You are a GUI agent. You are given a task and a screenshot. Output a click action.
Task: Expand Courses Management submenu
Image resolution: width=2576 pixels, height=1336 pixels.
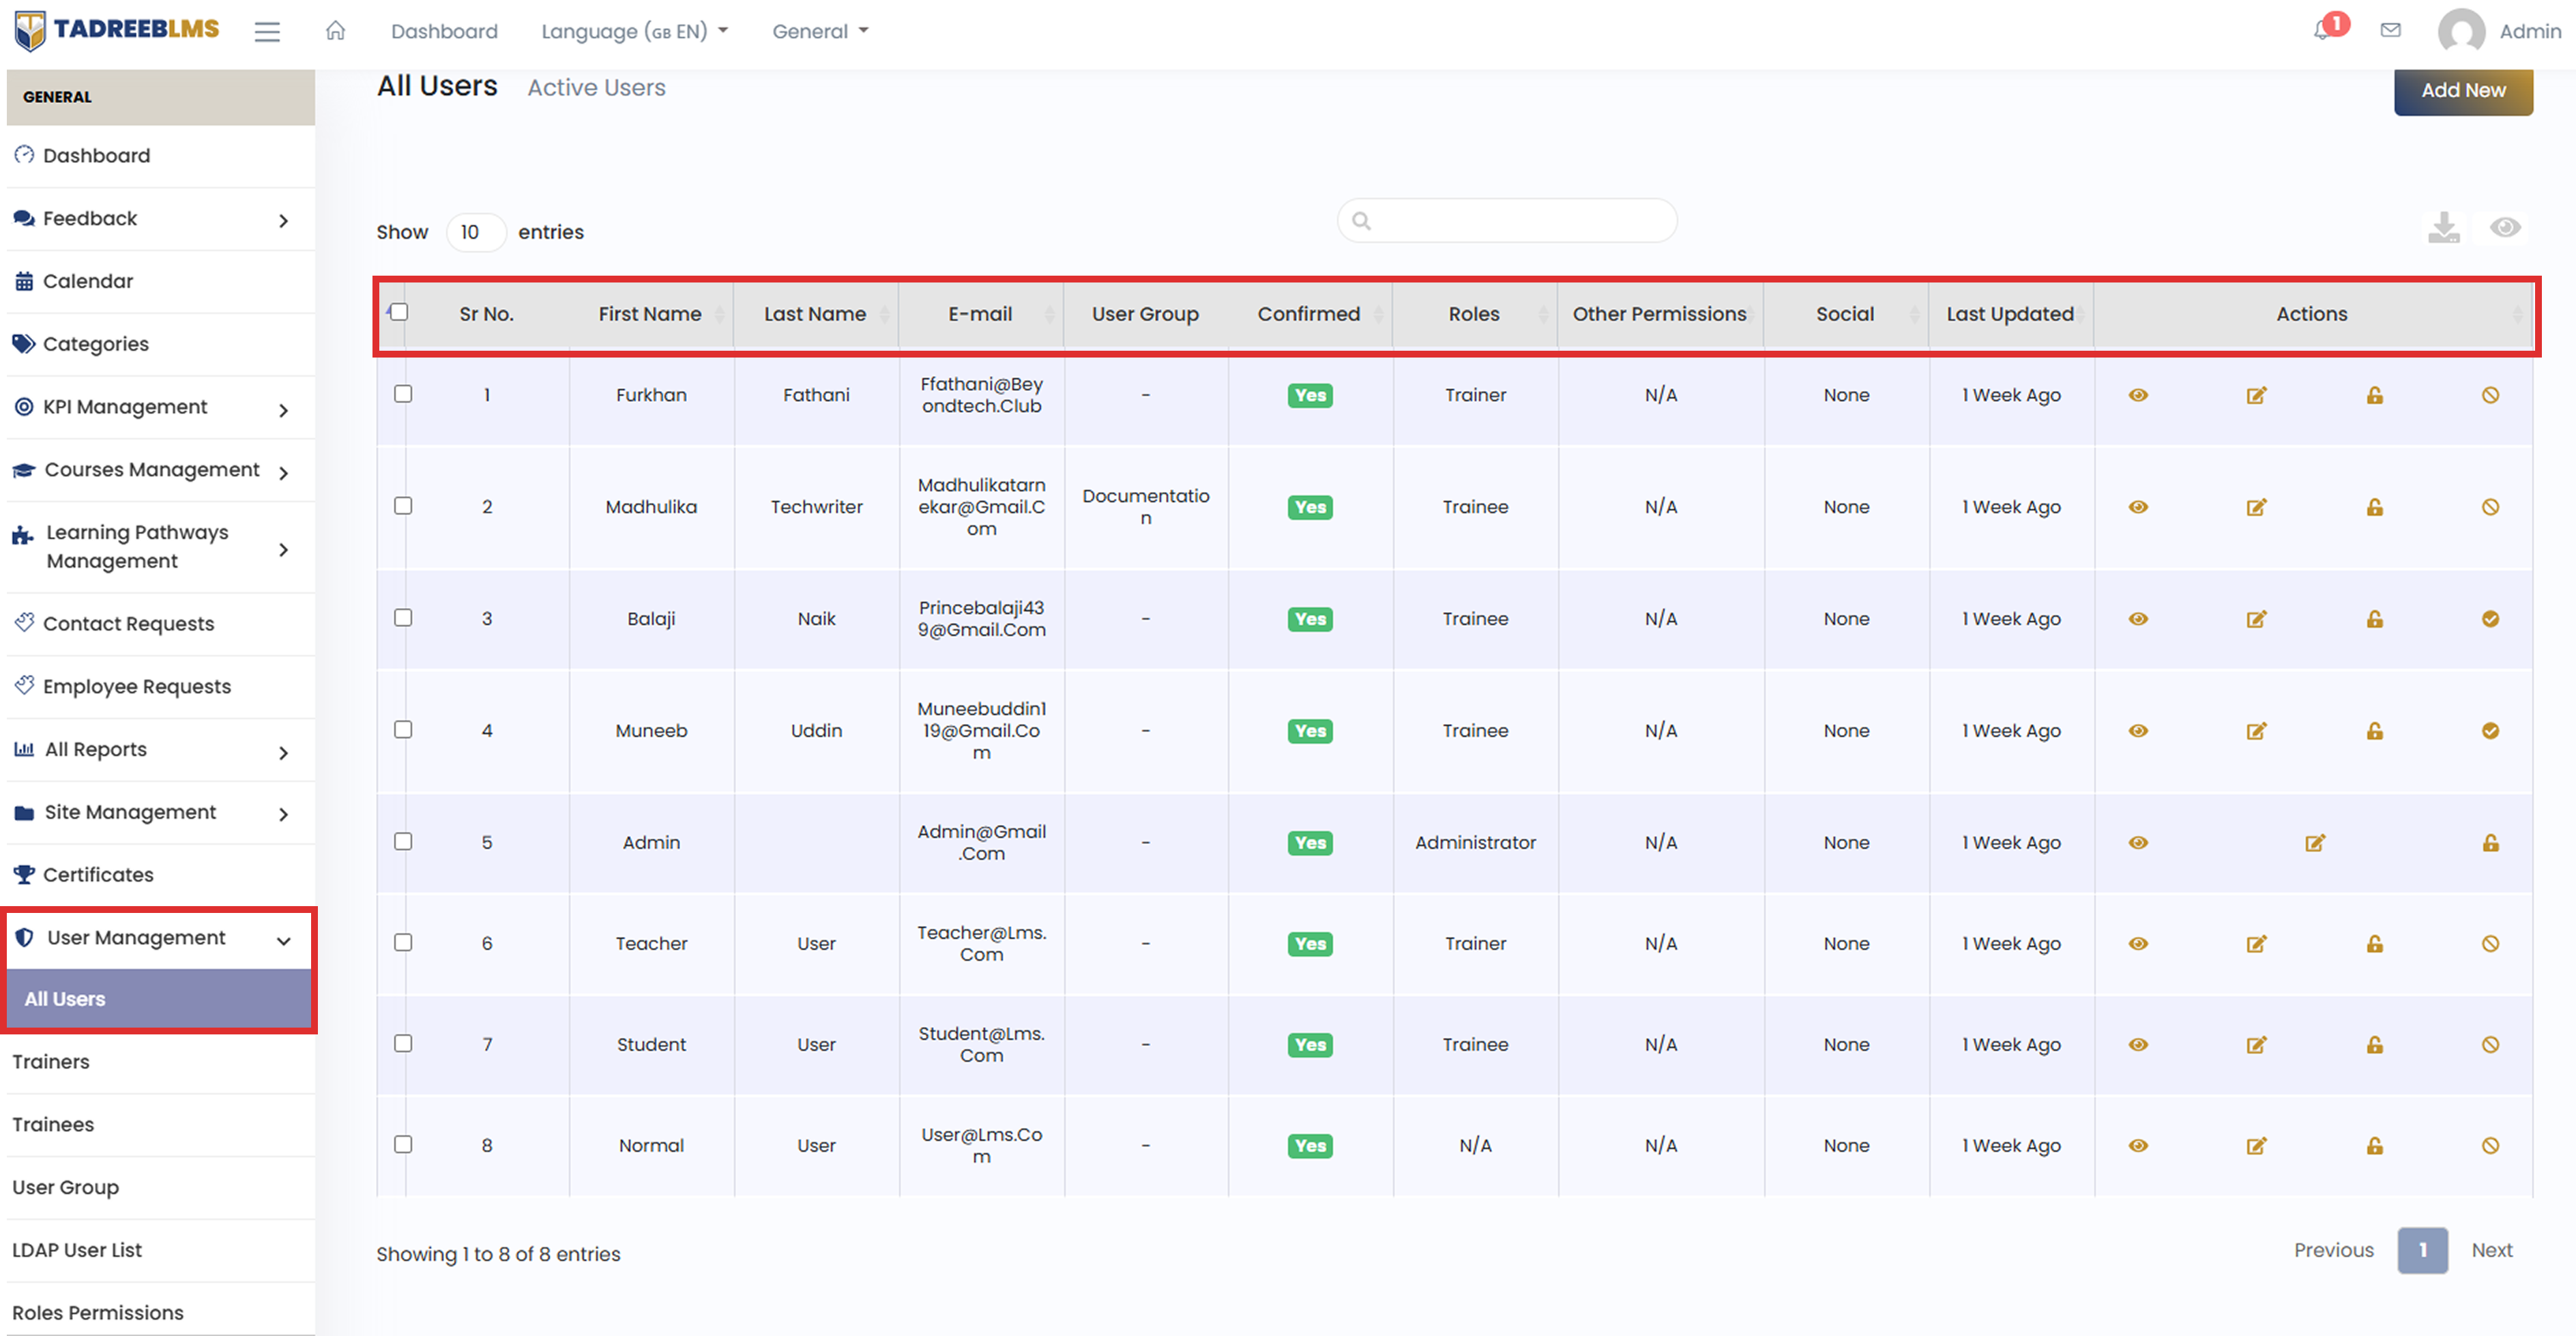161,471
